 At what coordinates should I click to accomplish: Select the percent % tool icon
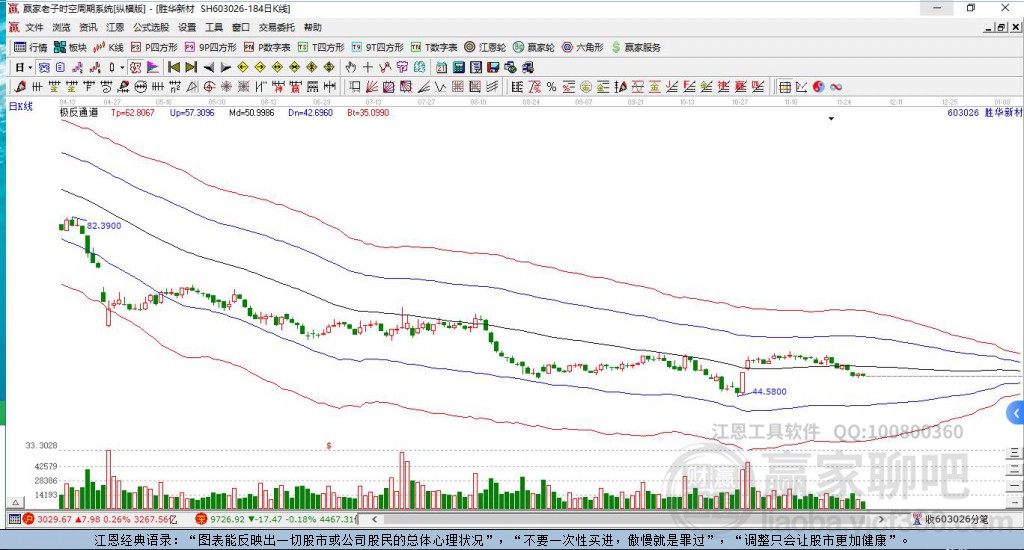point(551,86)
